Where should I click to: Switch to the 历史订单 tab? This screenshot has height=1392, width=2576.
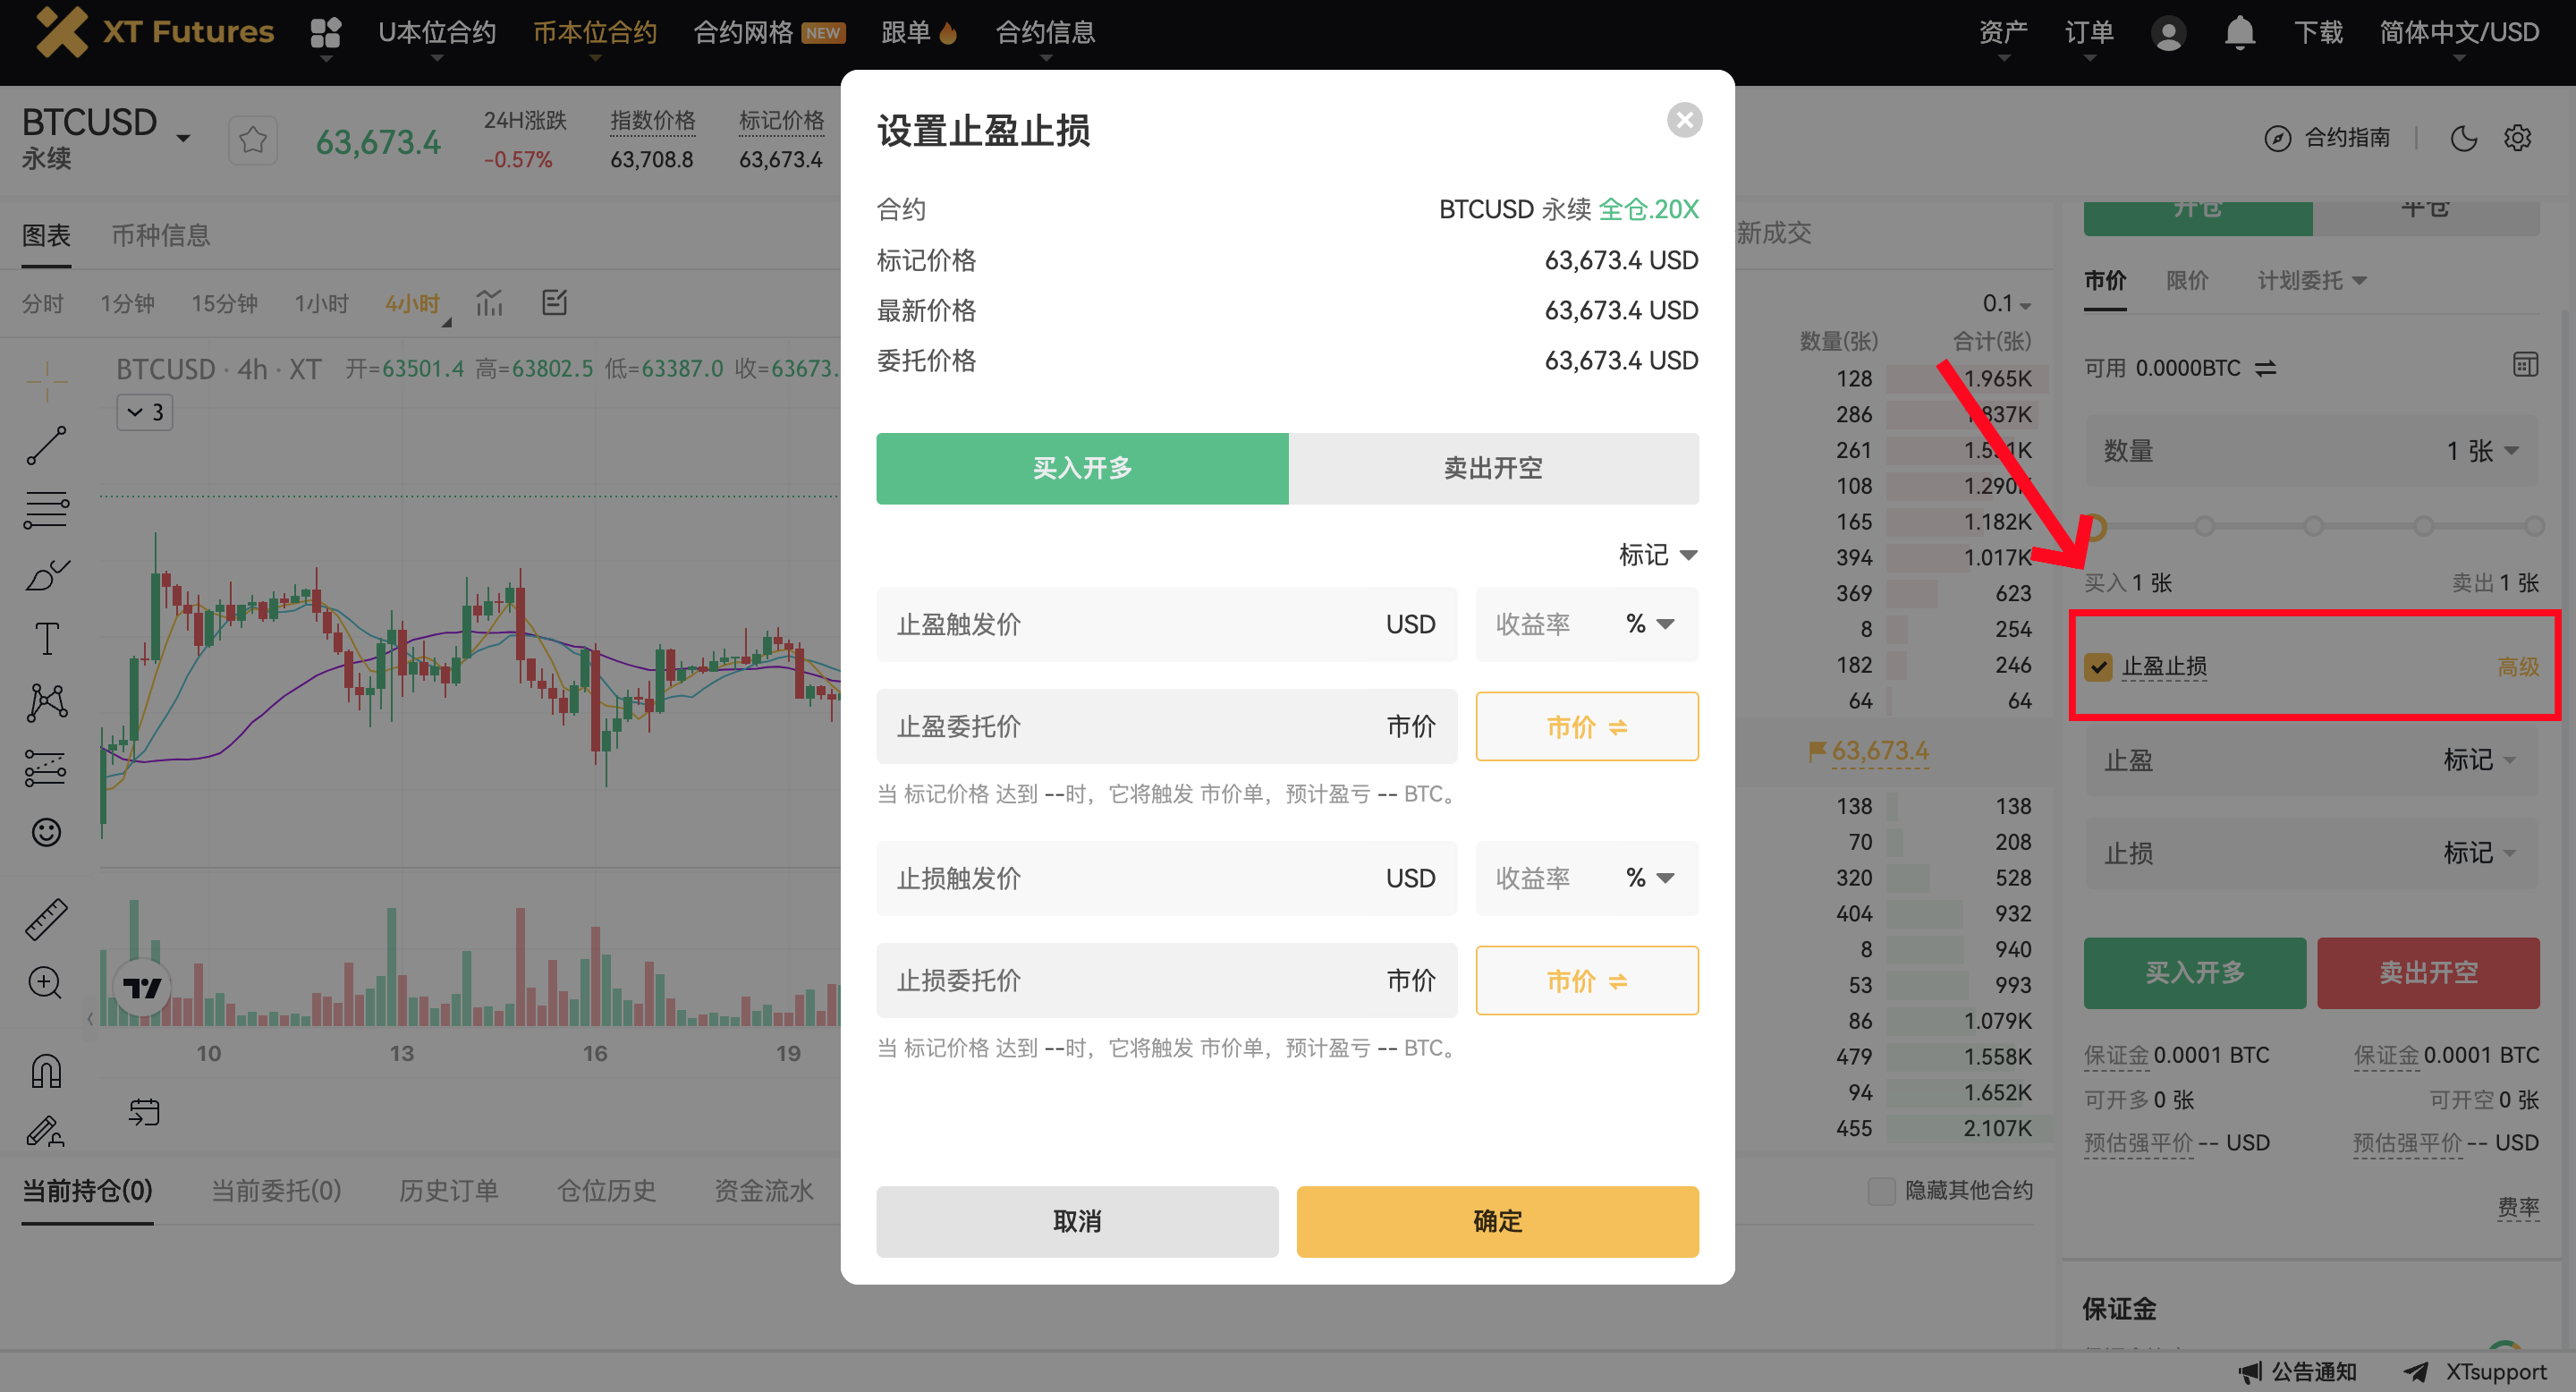tap(448, 1191)
